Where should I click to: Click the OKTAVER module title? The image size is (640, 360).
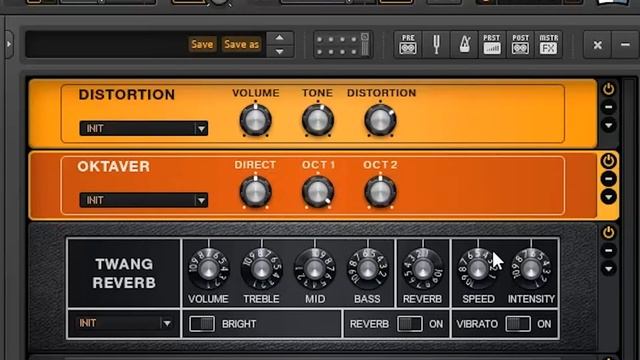[114, 167]
